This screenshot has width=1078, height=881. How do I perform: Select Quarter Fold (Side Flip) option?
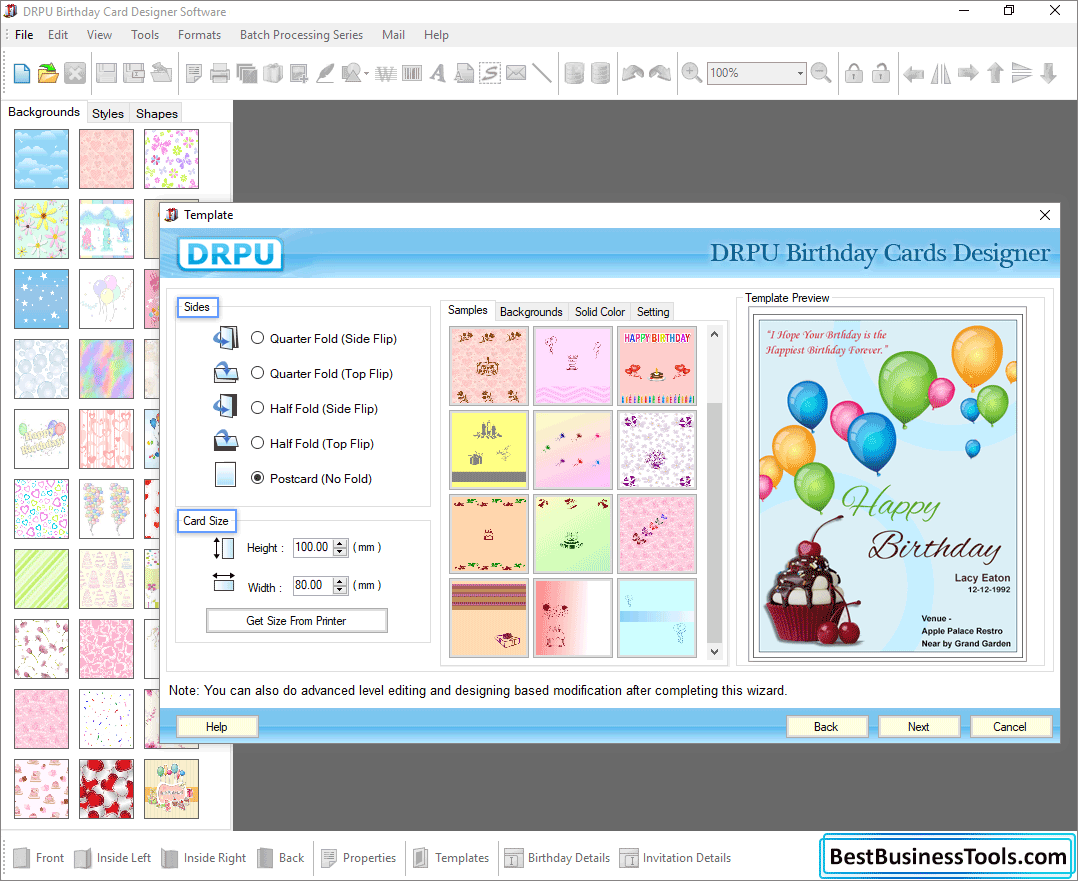click(257, 338)
